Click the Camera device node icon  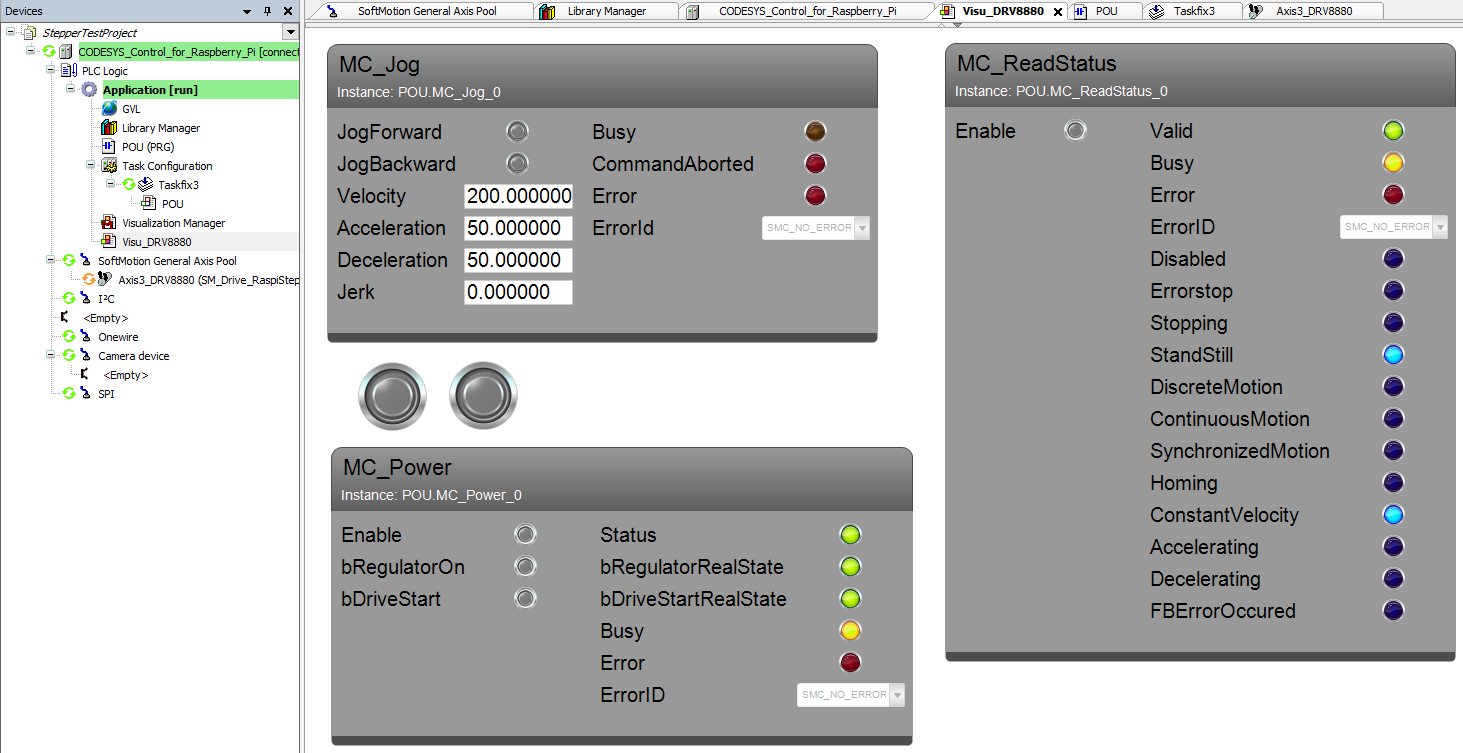coord(85,356)
